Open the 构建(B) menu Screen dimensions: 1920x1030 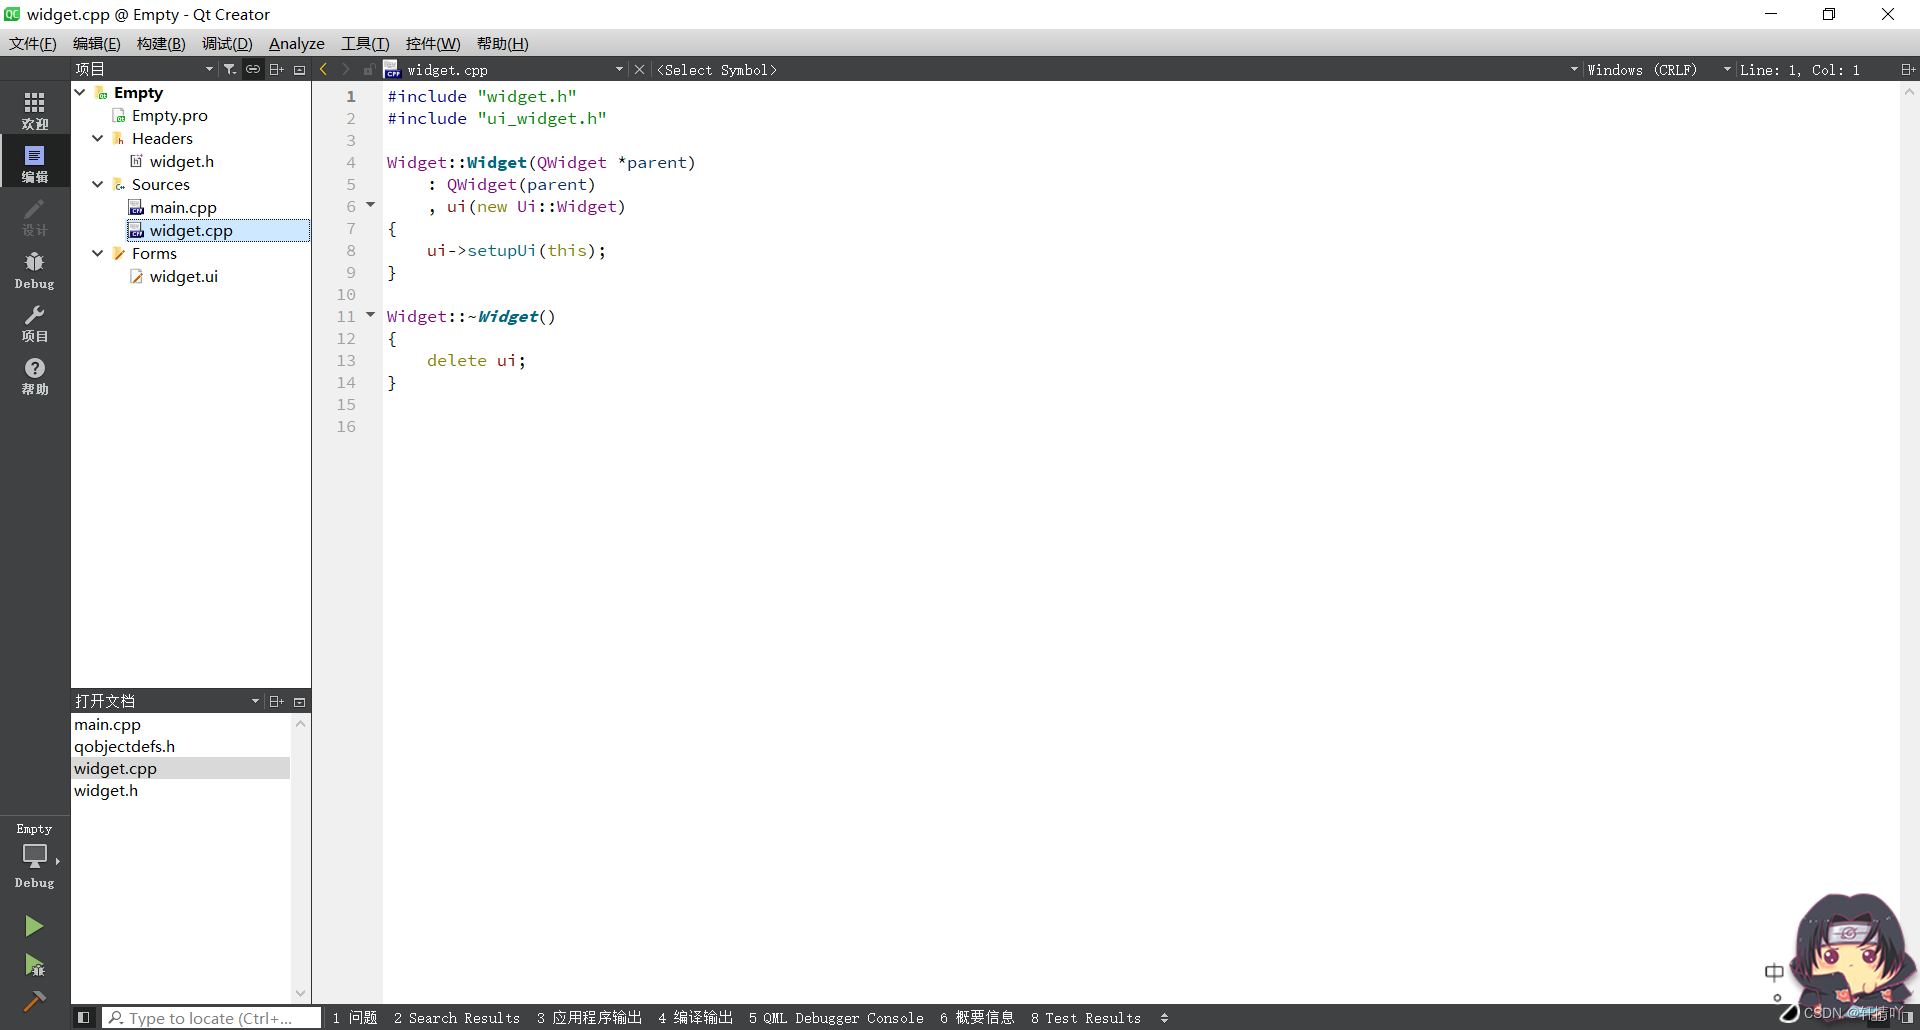[161, 43]
